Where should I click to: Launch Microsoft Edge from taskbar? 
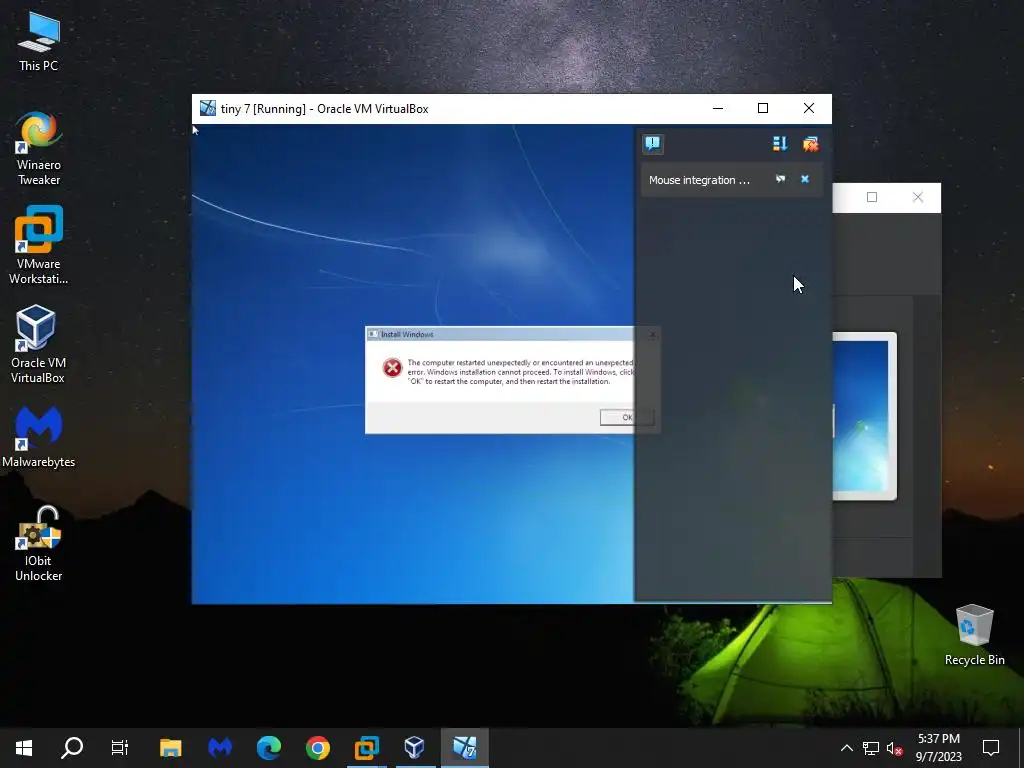pyautogui.click(x=268, y=748)
